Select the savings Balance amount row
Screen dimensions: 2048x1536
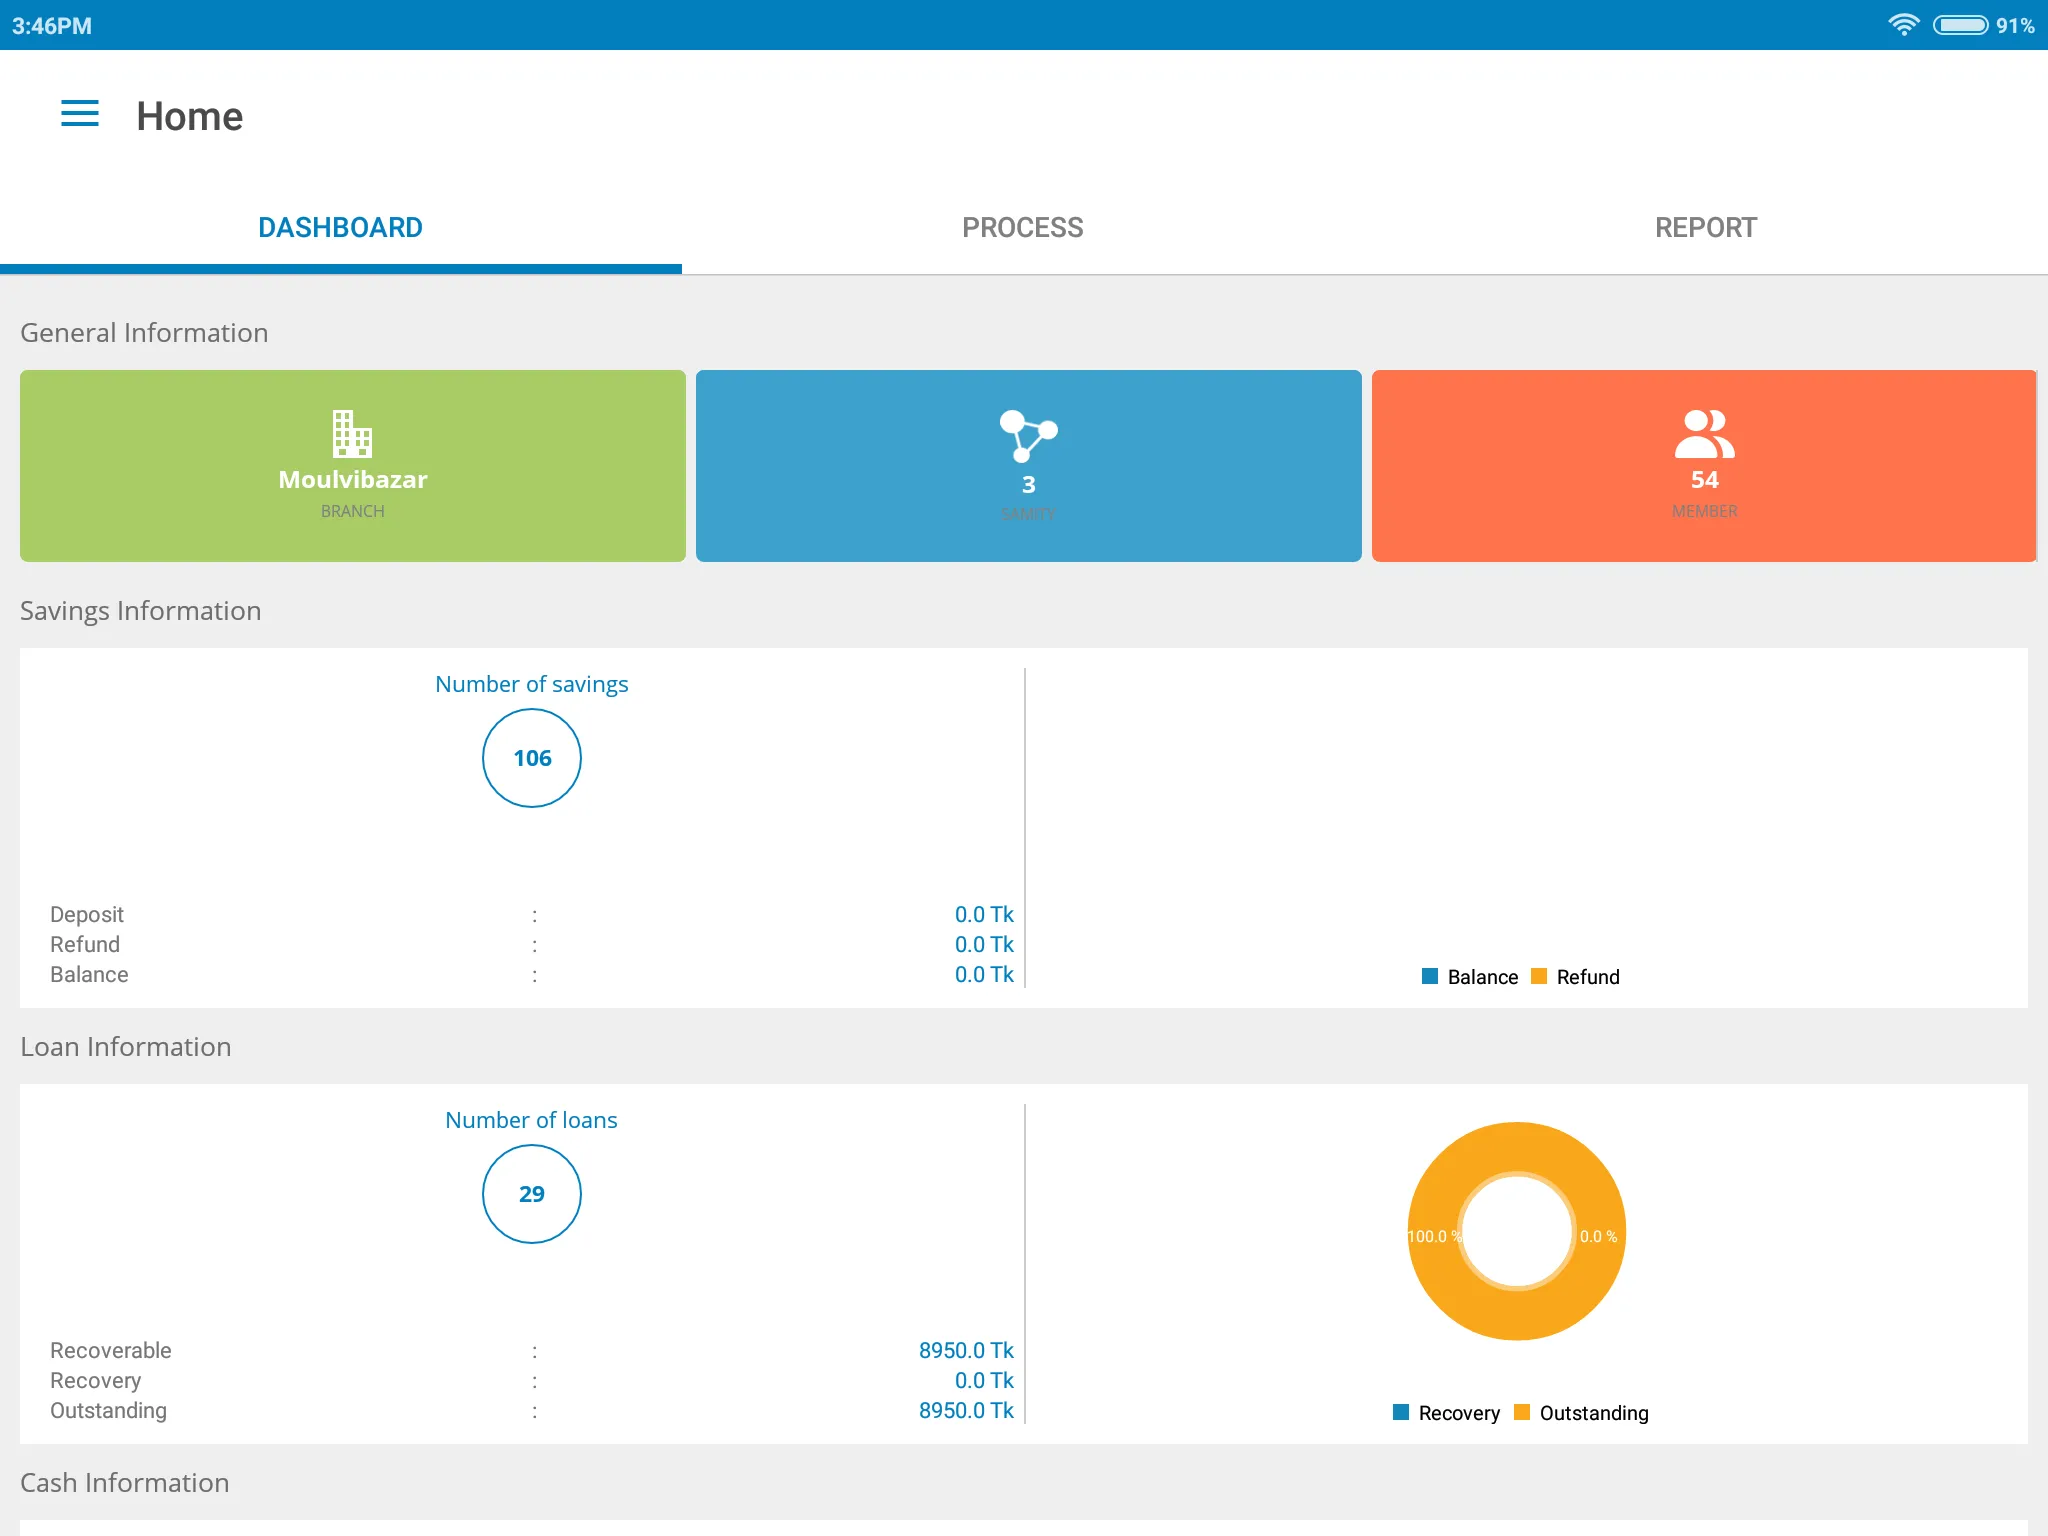[532, 975]
